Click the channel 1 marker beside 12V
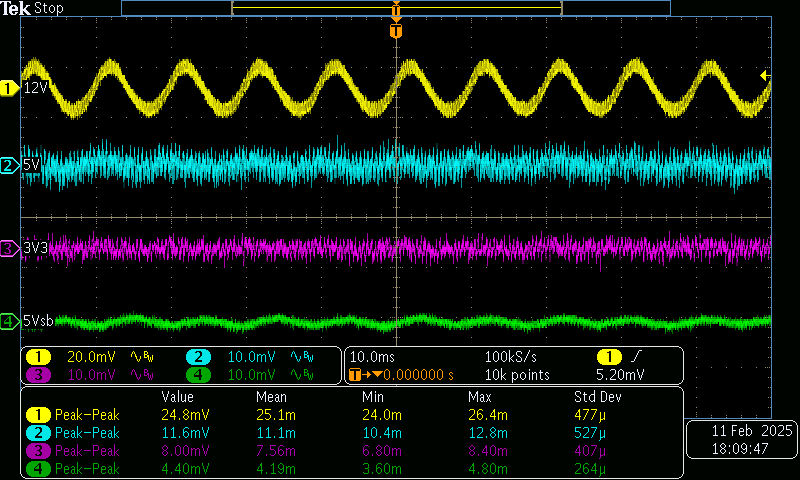Screen dimensions: 800x480 coord(9,88)
